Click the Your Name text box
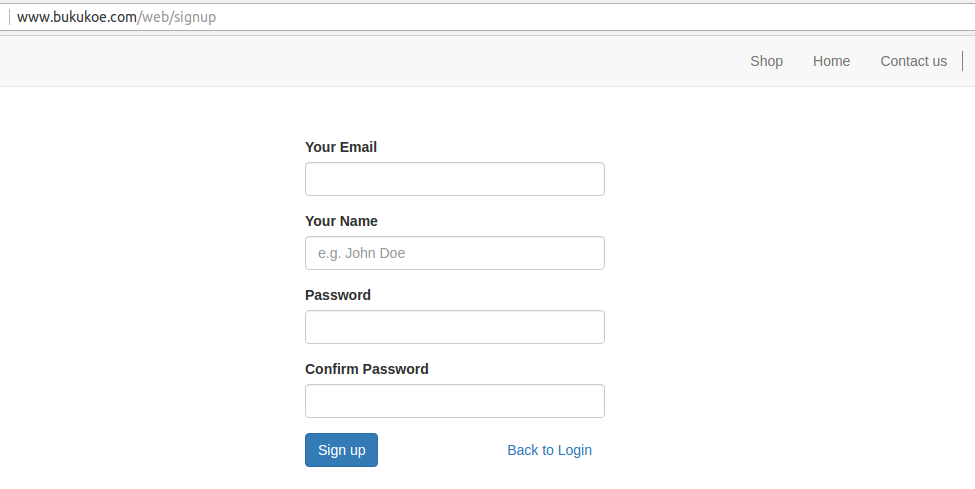Image resolution: width=975 pixels, height=489 pixels. (x=454, y=253)
